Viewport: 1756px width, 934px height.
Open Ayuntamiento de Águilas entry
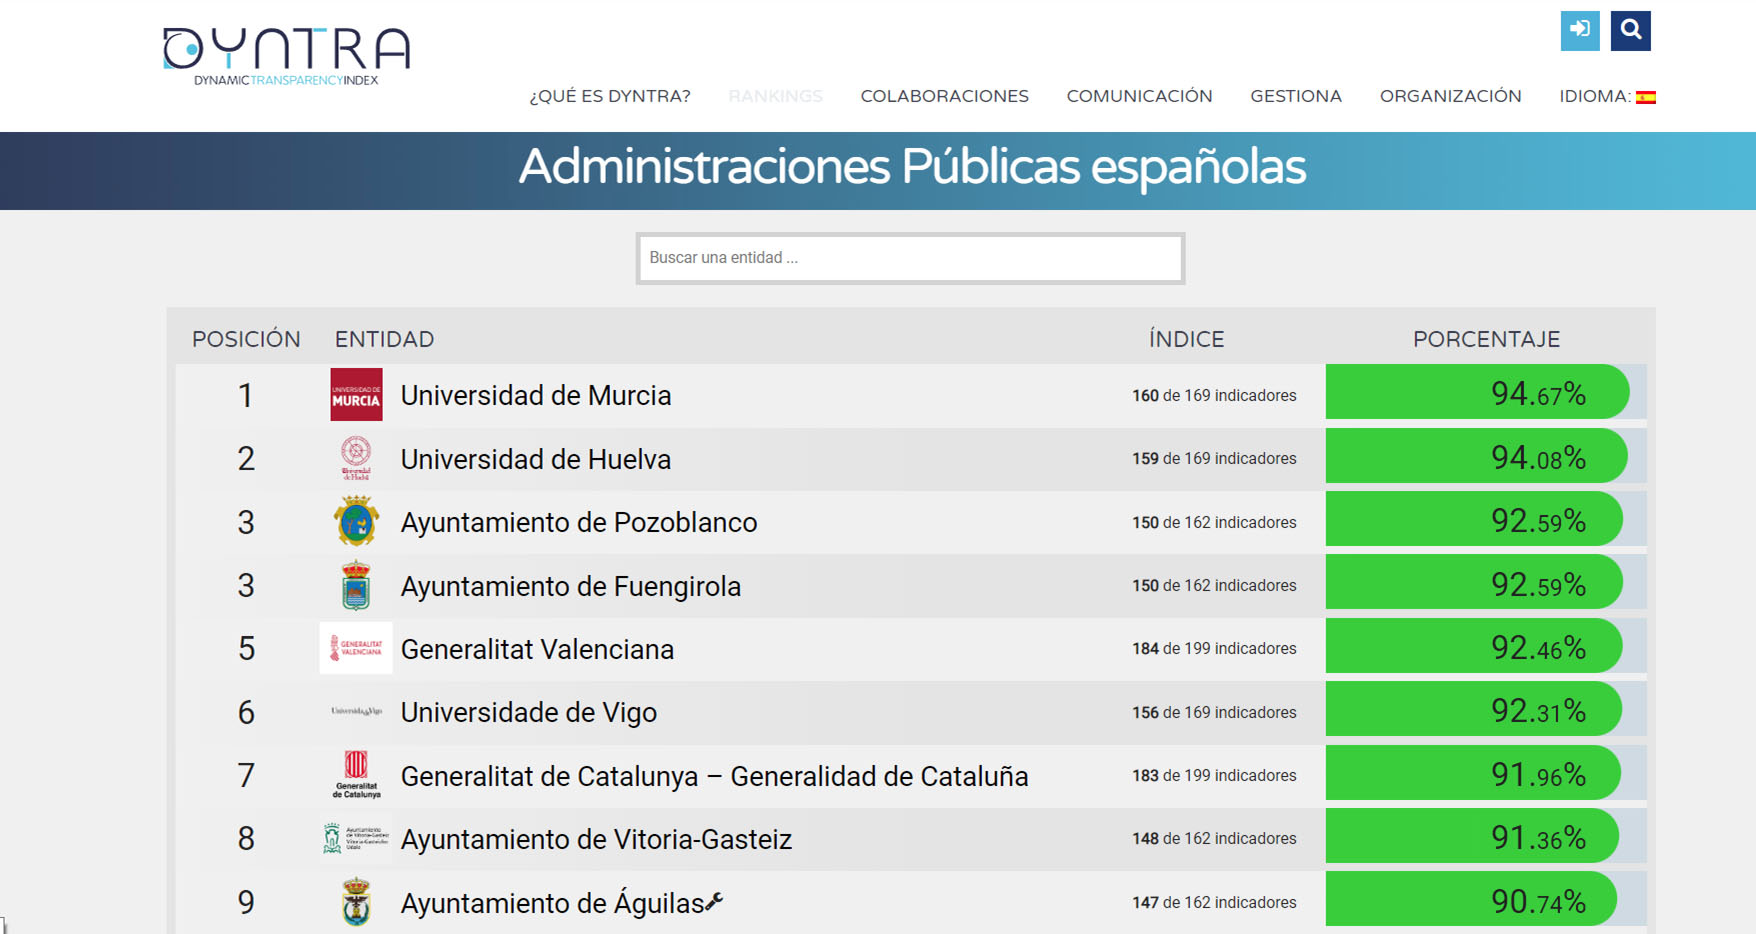click(x=552, y=903)
